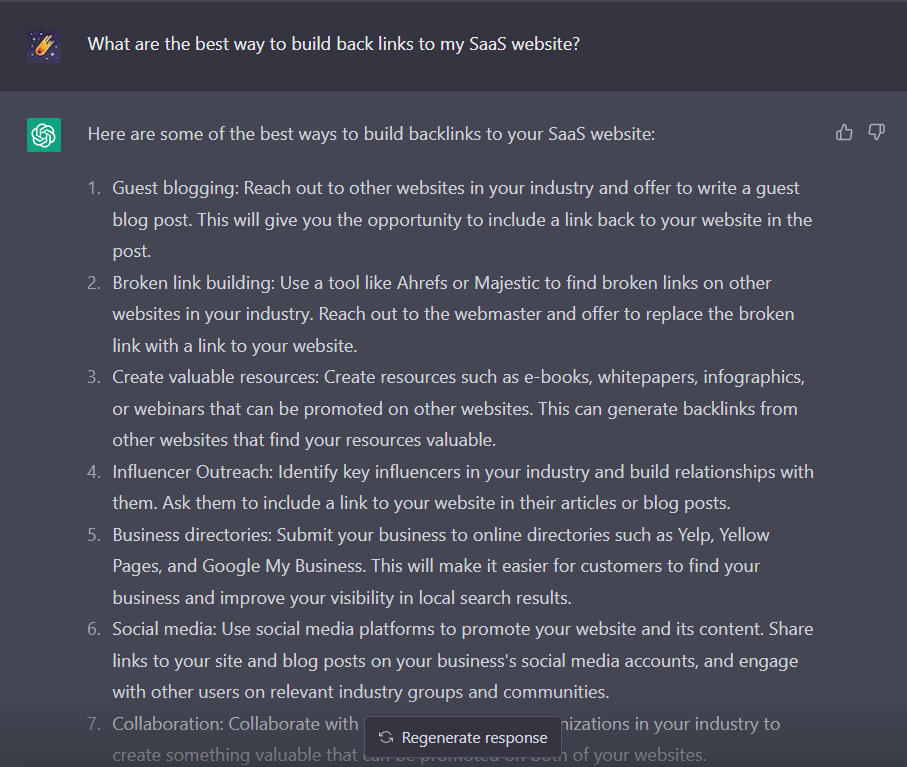Click the thumbs up feedback icon
The height and width of the screenshot is (767, 907).
pyautogui.click(x=844, y=132)
